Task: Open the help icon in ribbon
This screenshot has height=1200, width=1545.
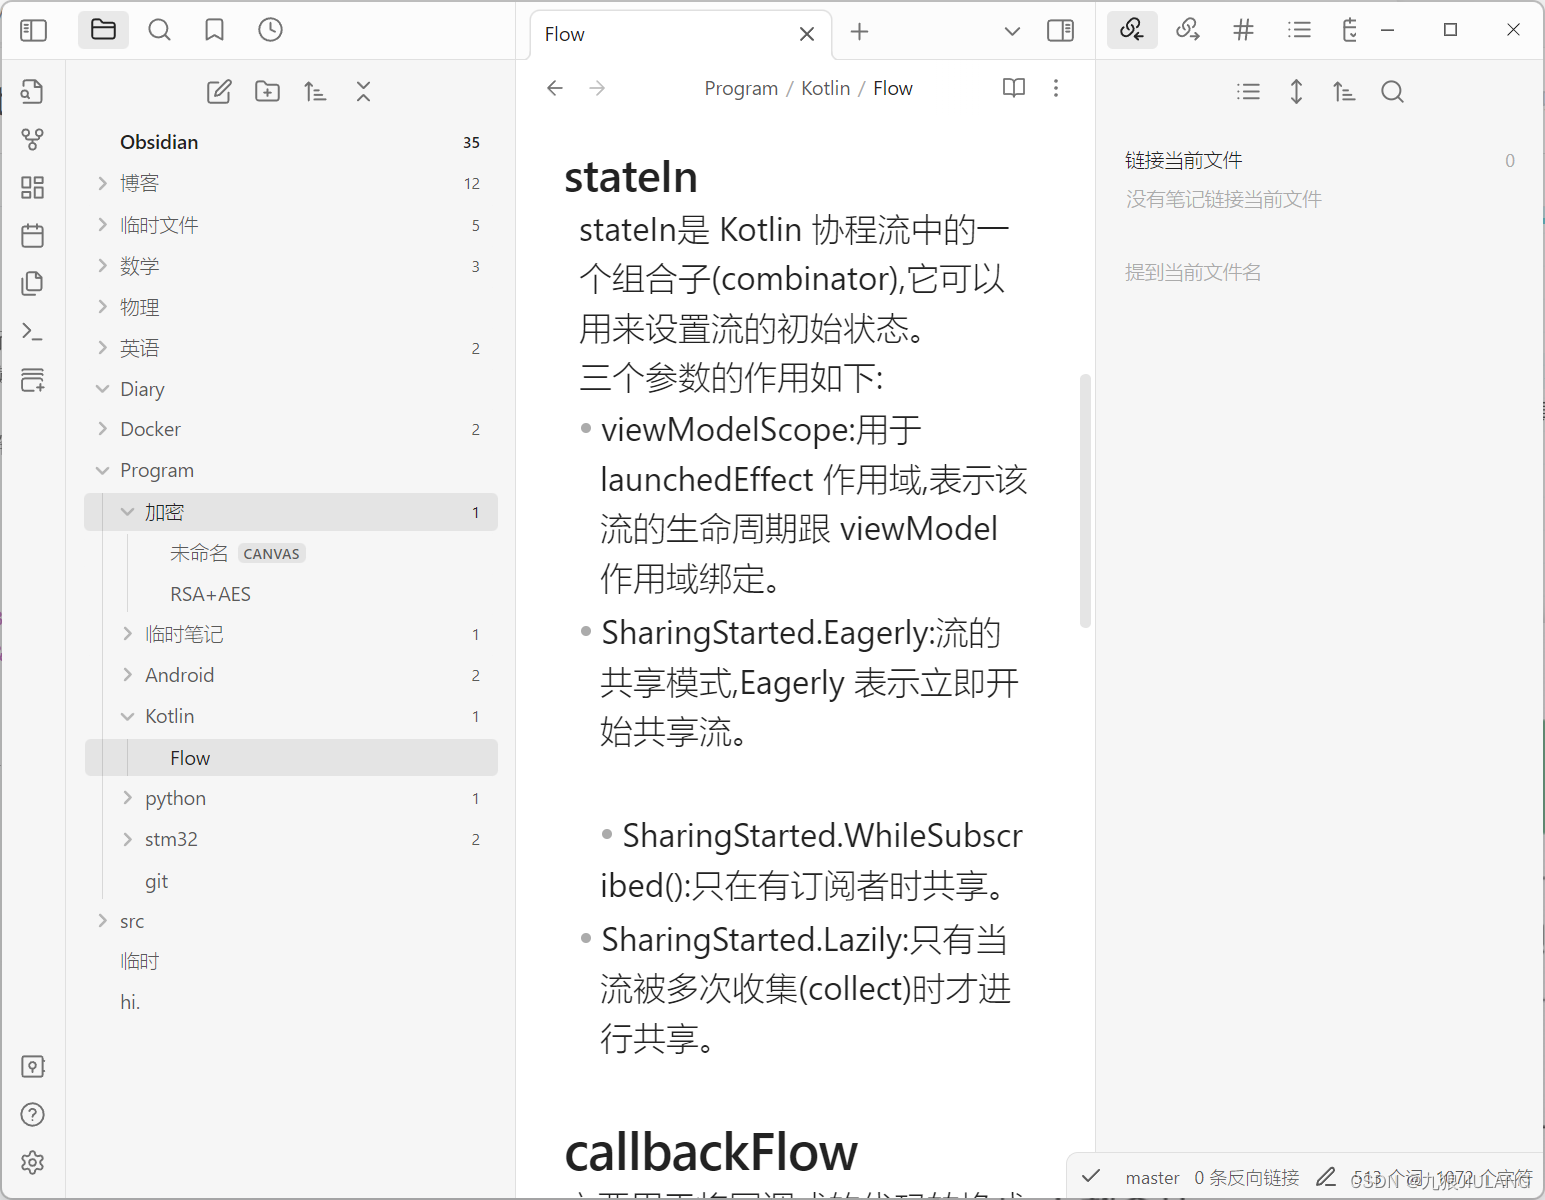Action: point(32,1114)
